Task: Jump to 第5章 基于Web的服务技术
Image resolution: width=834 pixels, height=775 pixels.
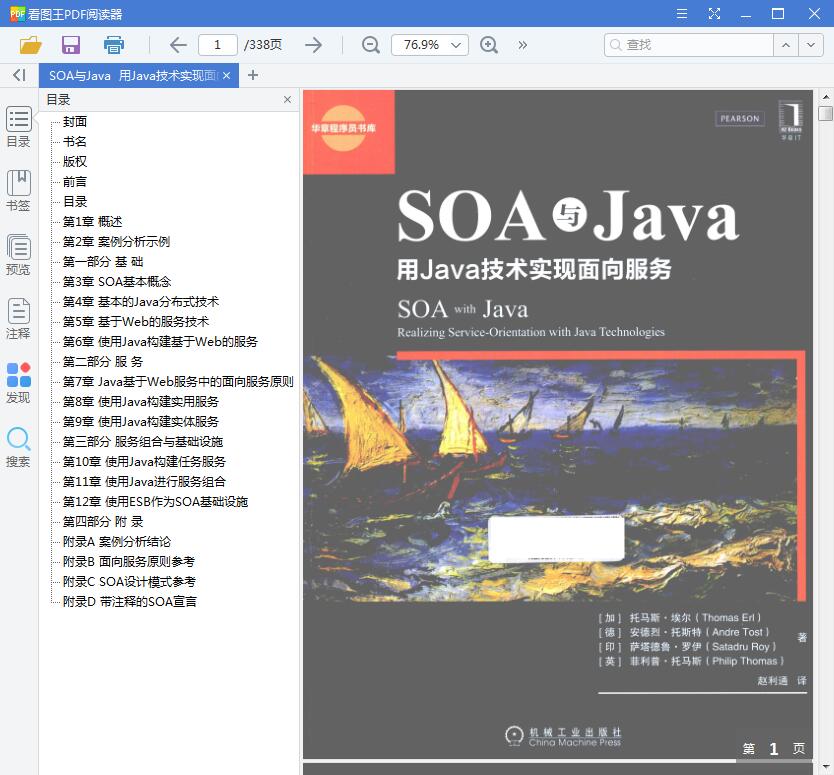Action: (136, 322)
